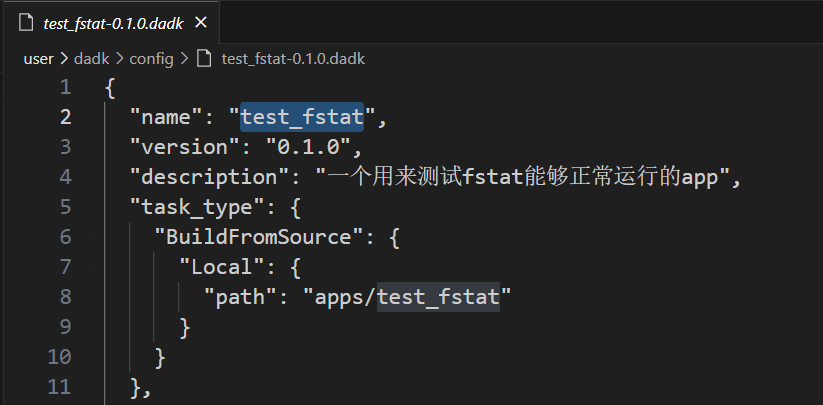Image resolution: width=823 pixels, height=405 pixels.
Task: Open the 'user' breadcrumb segment
Action: [38, 59]
